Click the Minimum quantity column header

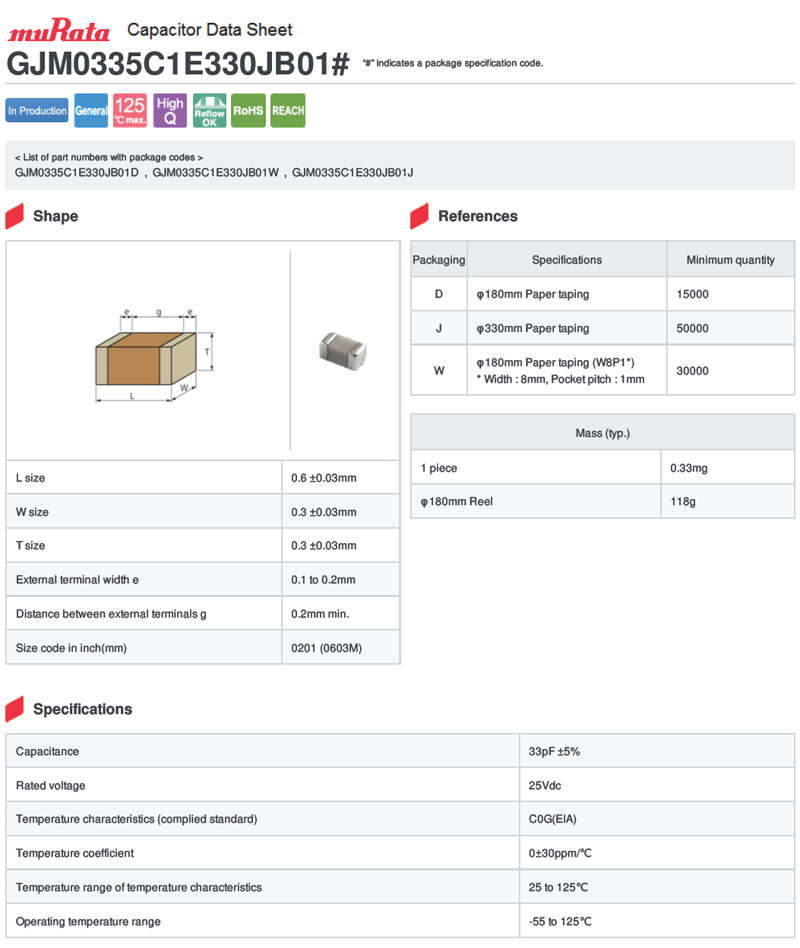[730, 260]
